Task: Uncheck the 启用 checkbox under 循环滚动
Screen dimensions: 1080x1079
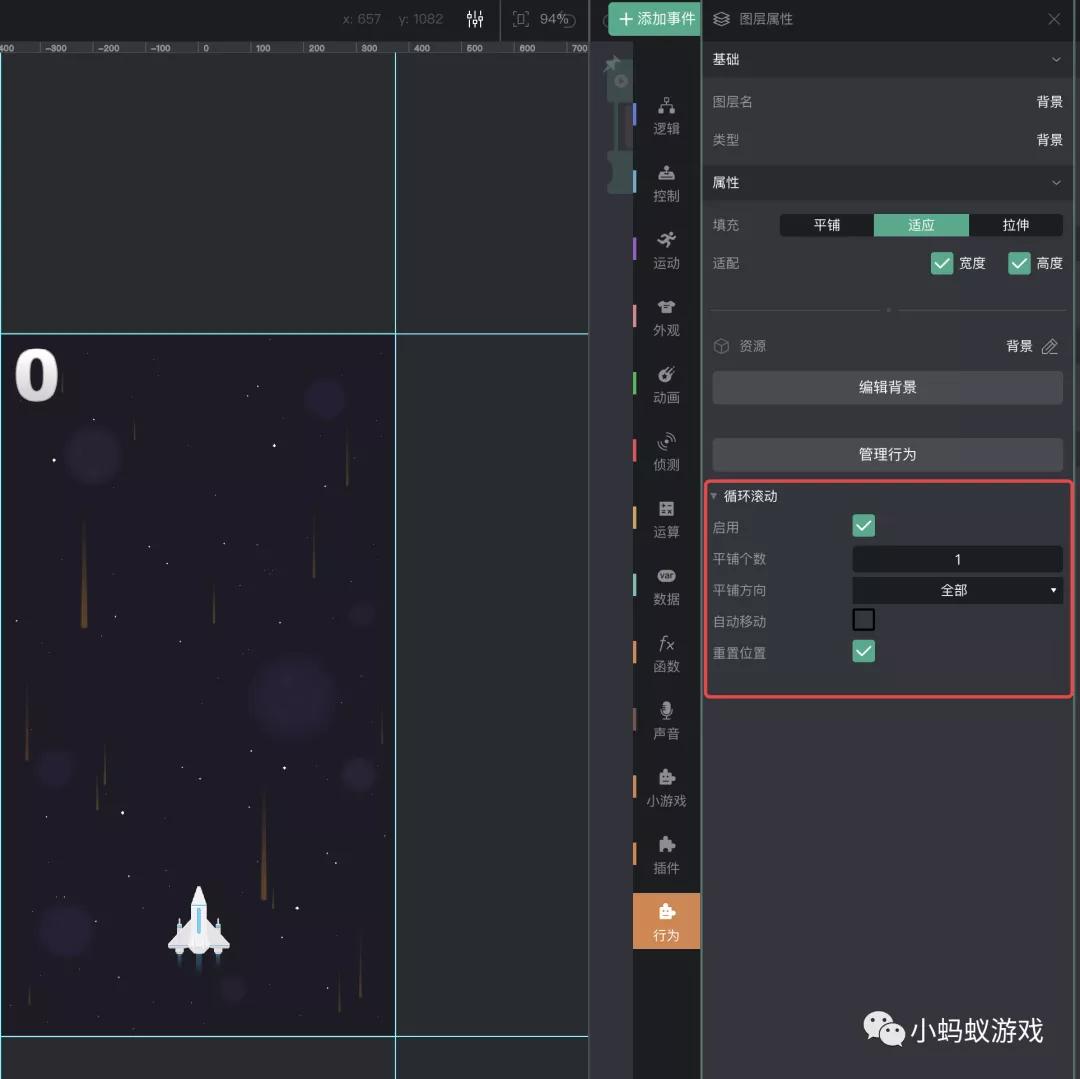Action: pos(862,525)
